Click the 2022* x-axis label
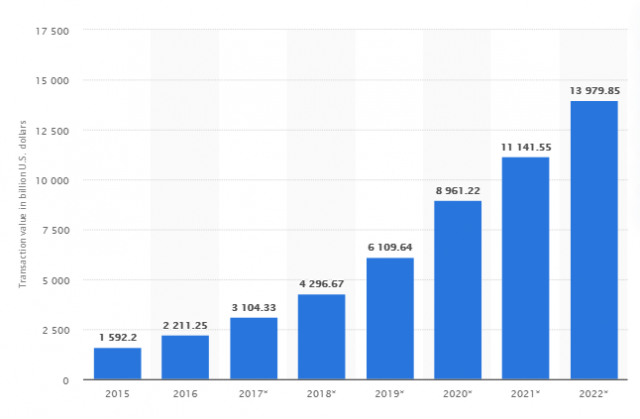This screenshot has width=640, height=419. [x=593, y=394]
